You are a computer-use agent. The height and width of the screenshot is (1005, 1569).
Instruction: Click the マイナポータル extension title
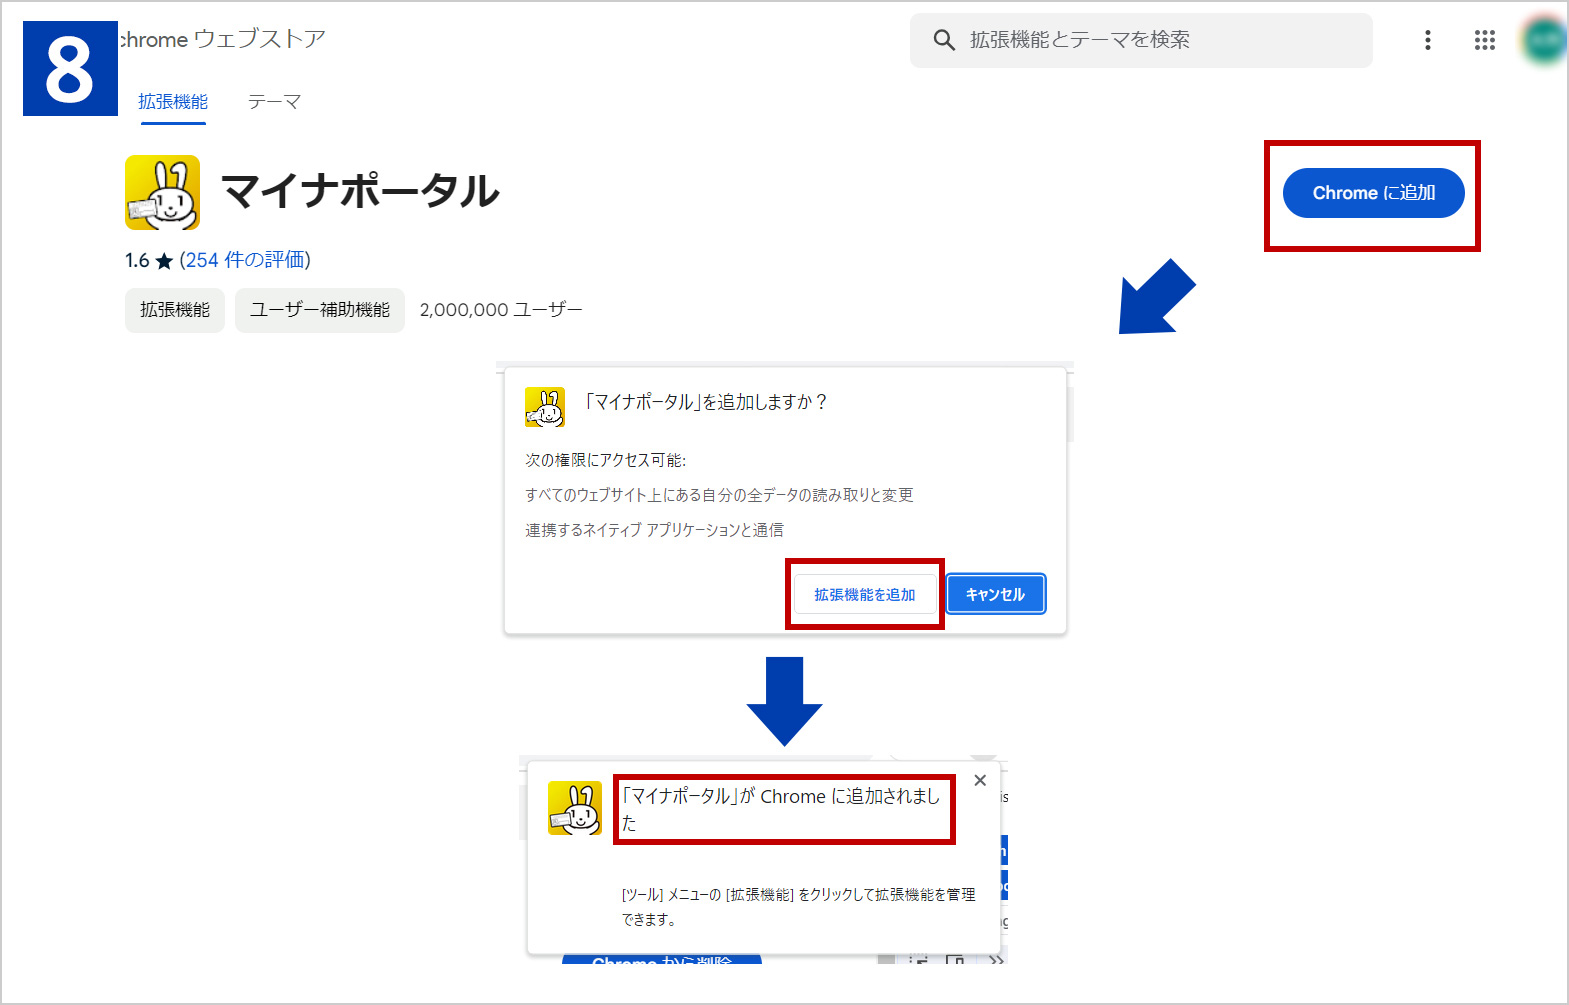tap(360, 191)
